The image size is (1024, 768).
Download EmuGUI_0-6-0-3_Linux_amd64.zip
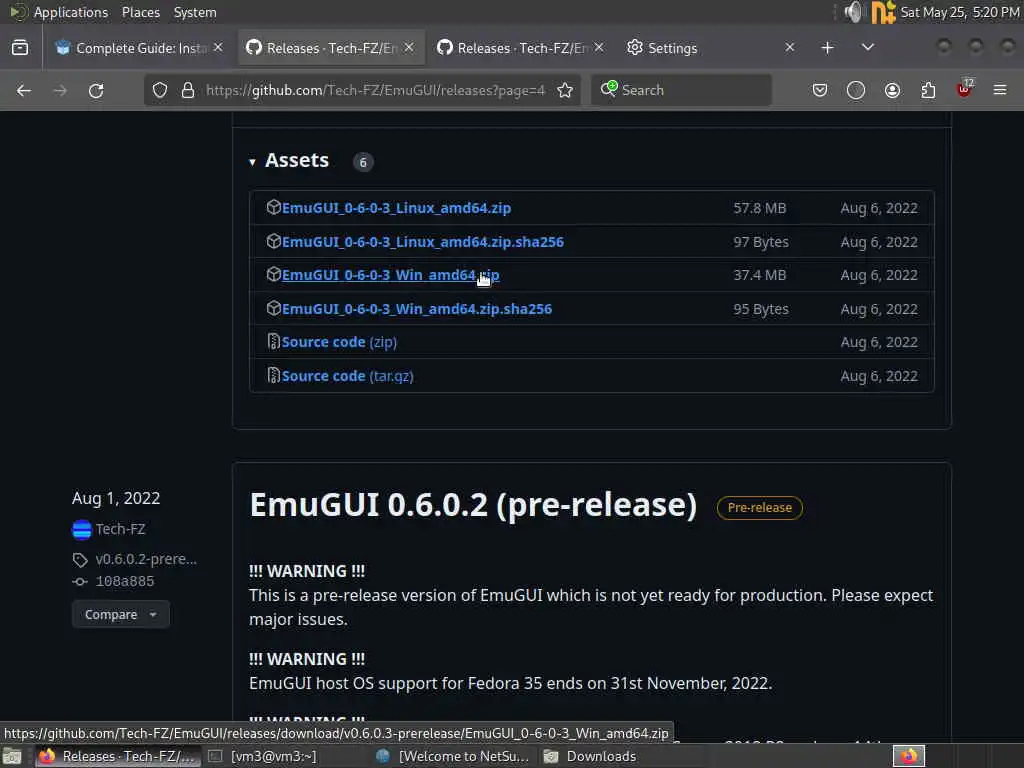(x=396, y=208)
